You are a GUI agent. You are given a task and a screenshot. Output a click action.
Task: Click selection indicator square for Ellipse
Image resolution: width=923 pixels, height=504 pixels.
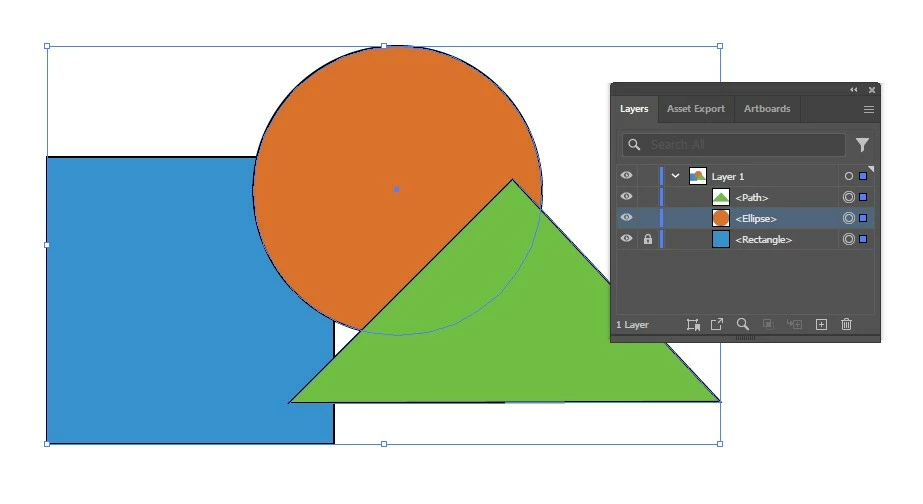(863, 218)
